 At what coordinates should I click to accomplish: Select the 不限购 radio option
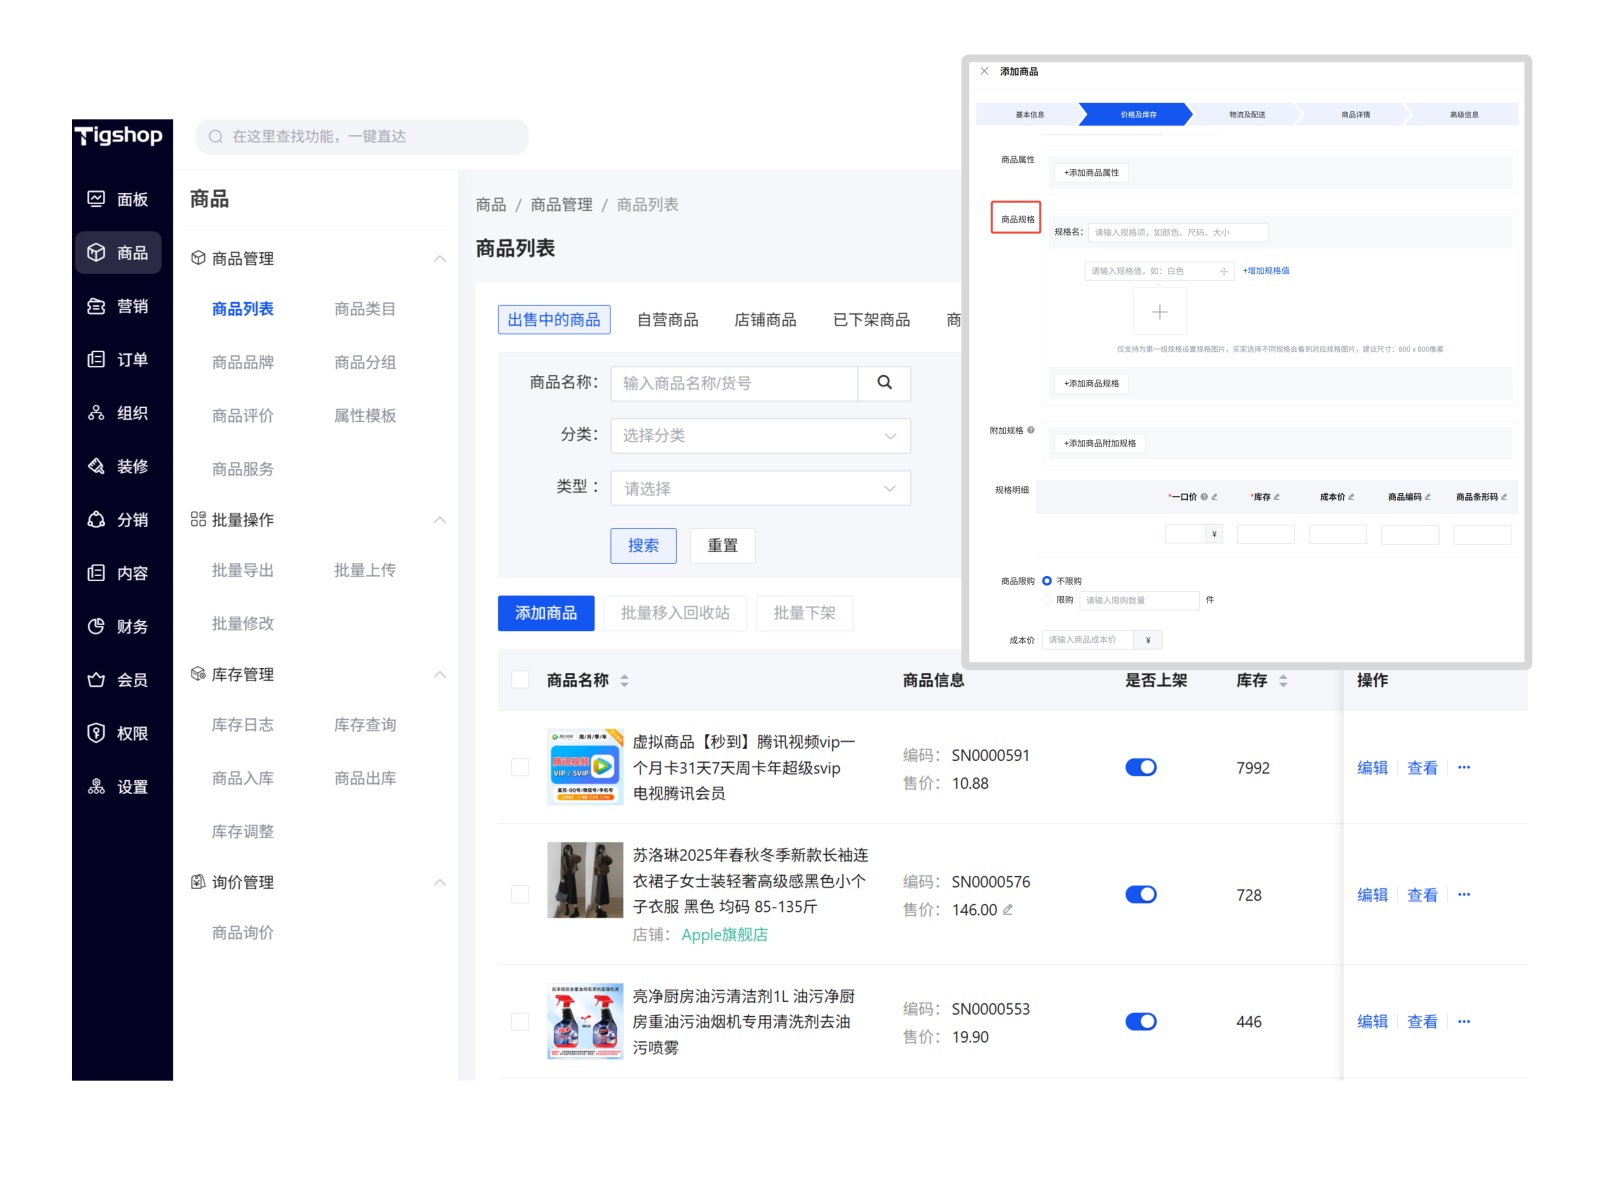(1047, 581)
